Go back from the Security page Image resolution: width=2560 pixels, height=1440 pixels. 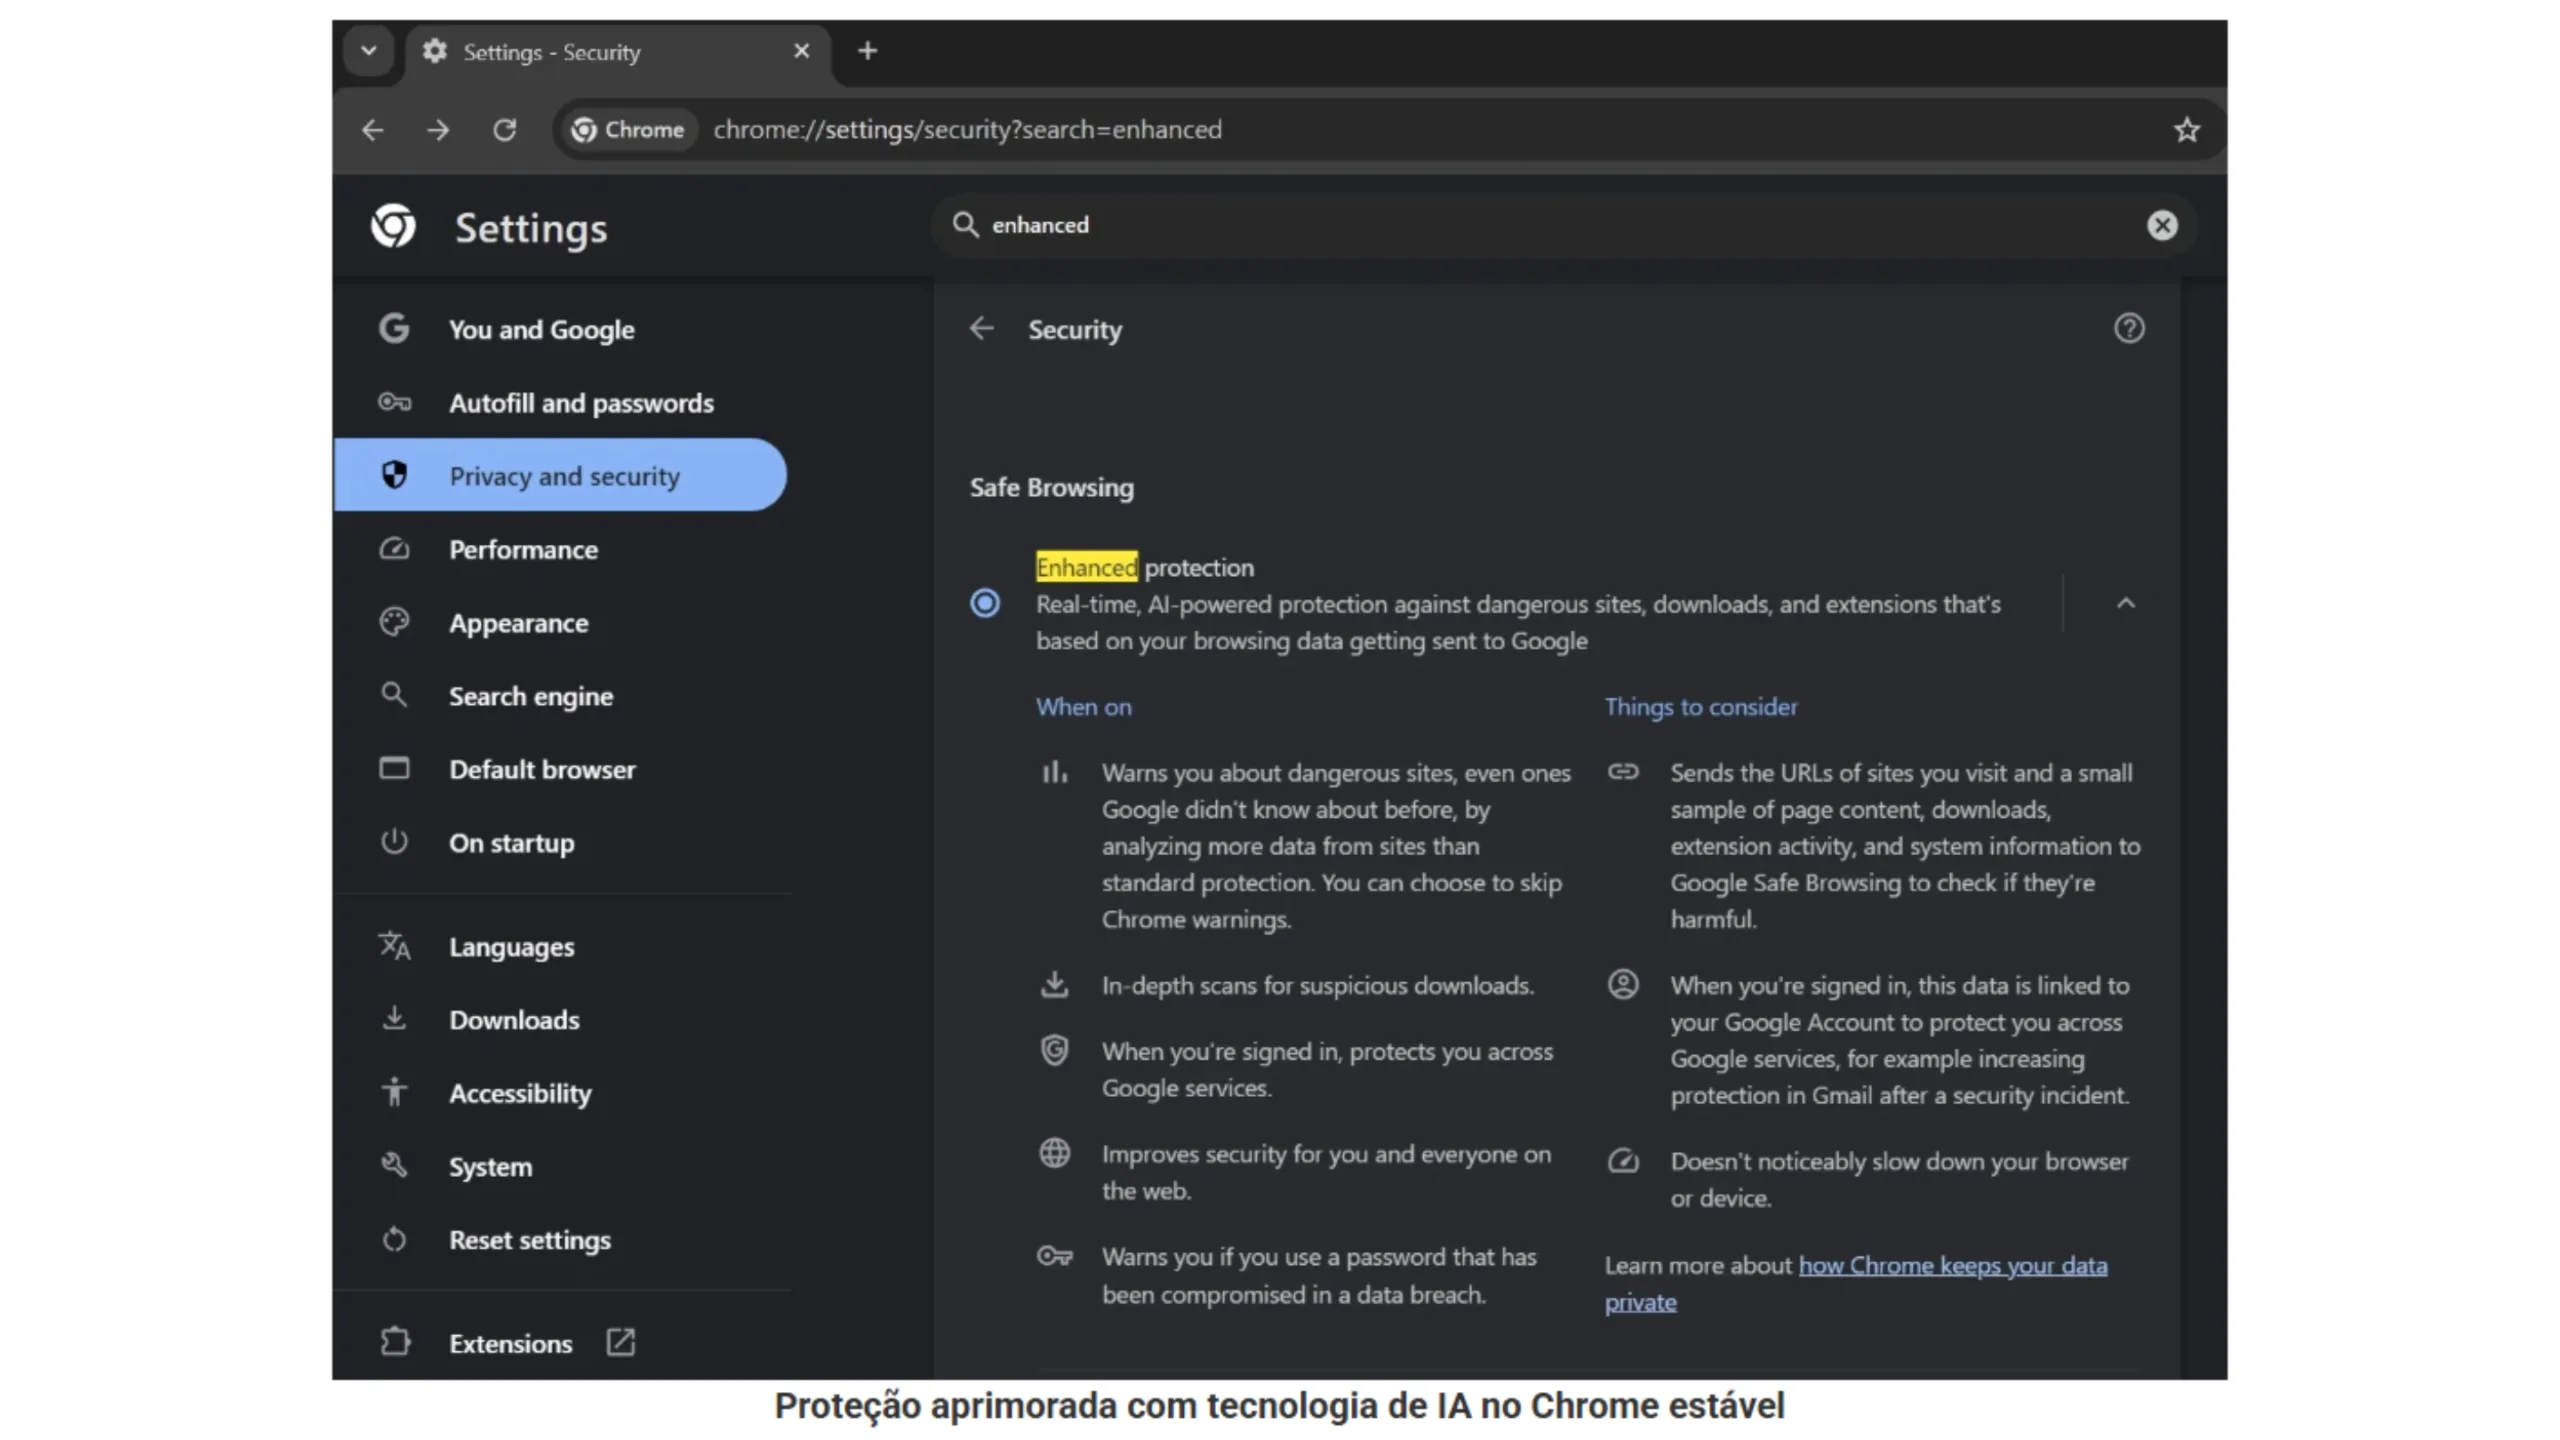(x=981, y=328)
